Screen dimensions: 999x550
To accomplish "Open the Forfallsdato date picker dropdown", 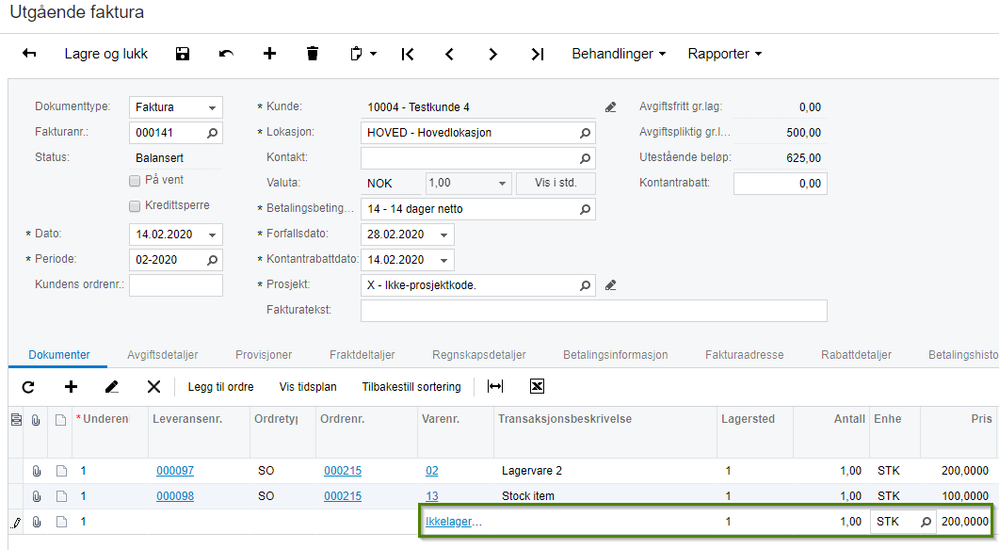I will tap(444, 235).
